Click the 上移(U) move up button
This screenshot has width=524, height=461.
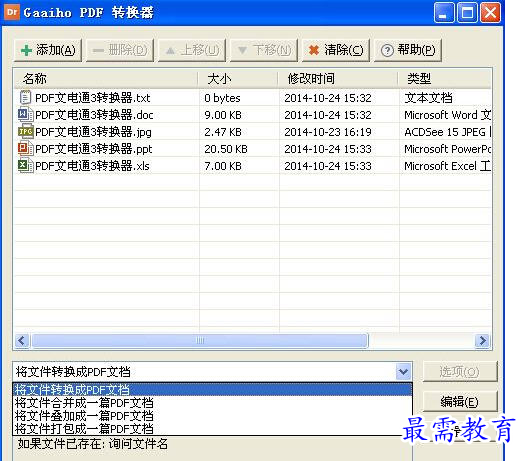coord(192,50)
